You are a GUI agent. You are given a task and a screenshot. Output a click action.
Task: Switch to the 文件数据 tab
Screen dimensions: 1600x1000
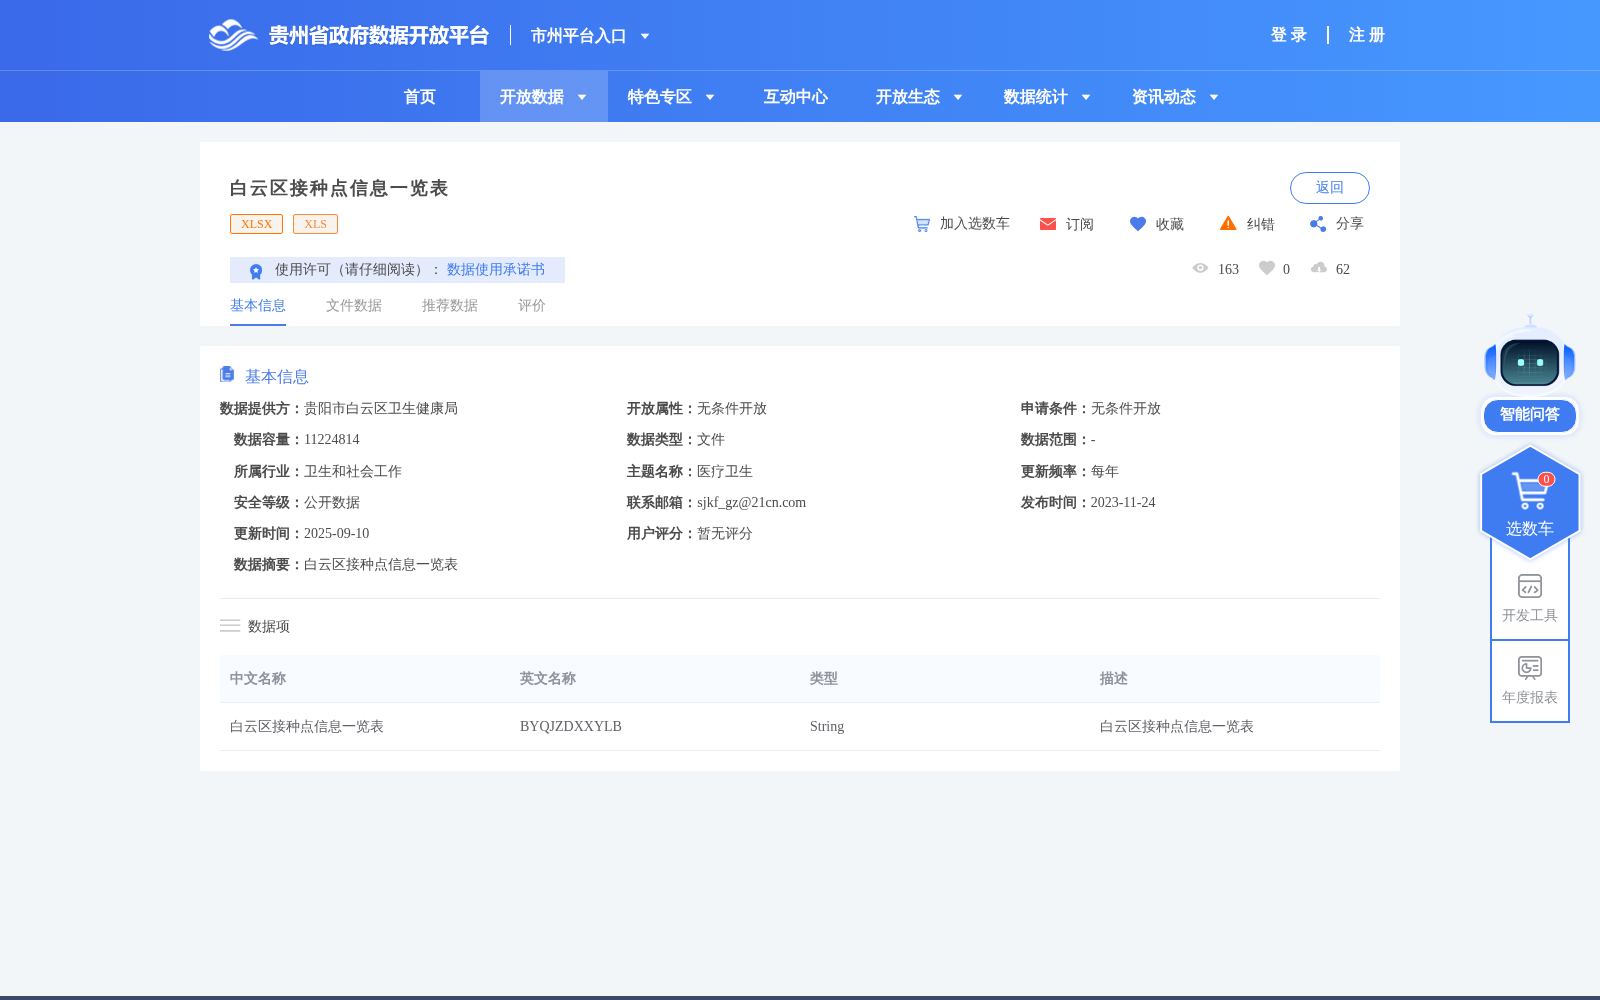(x=354, y=306)
